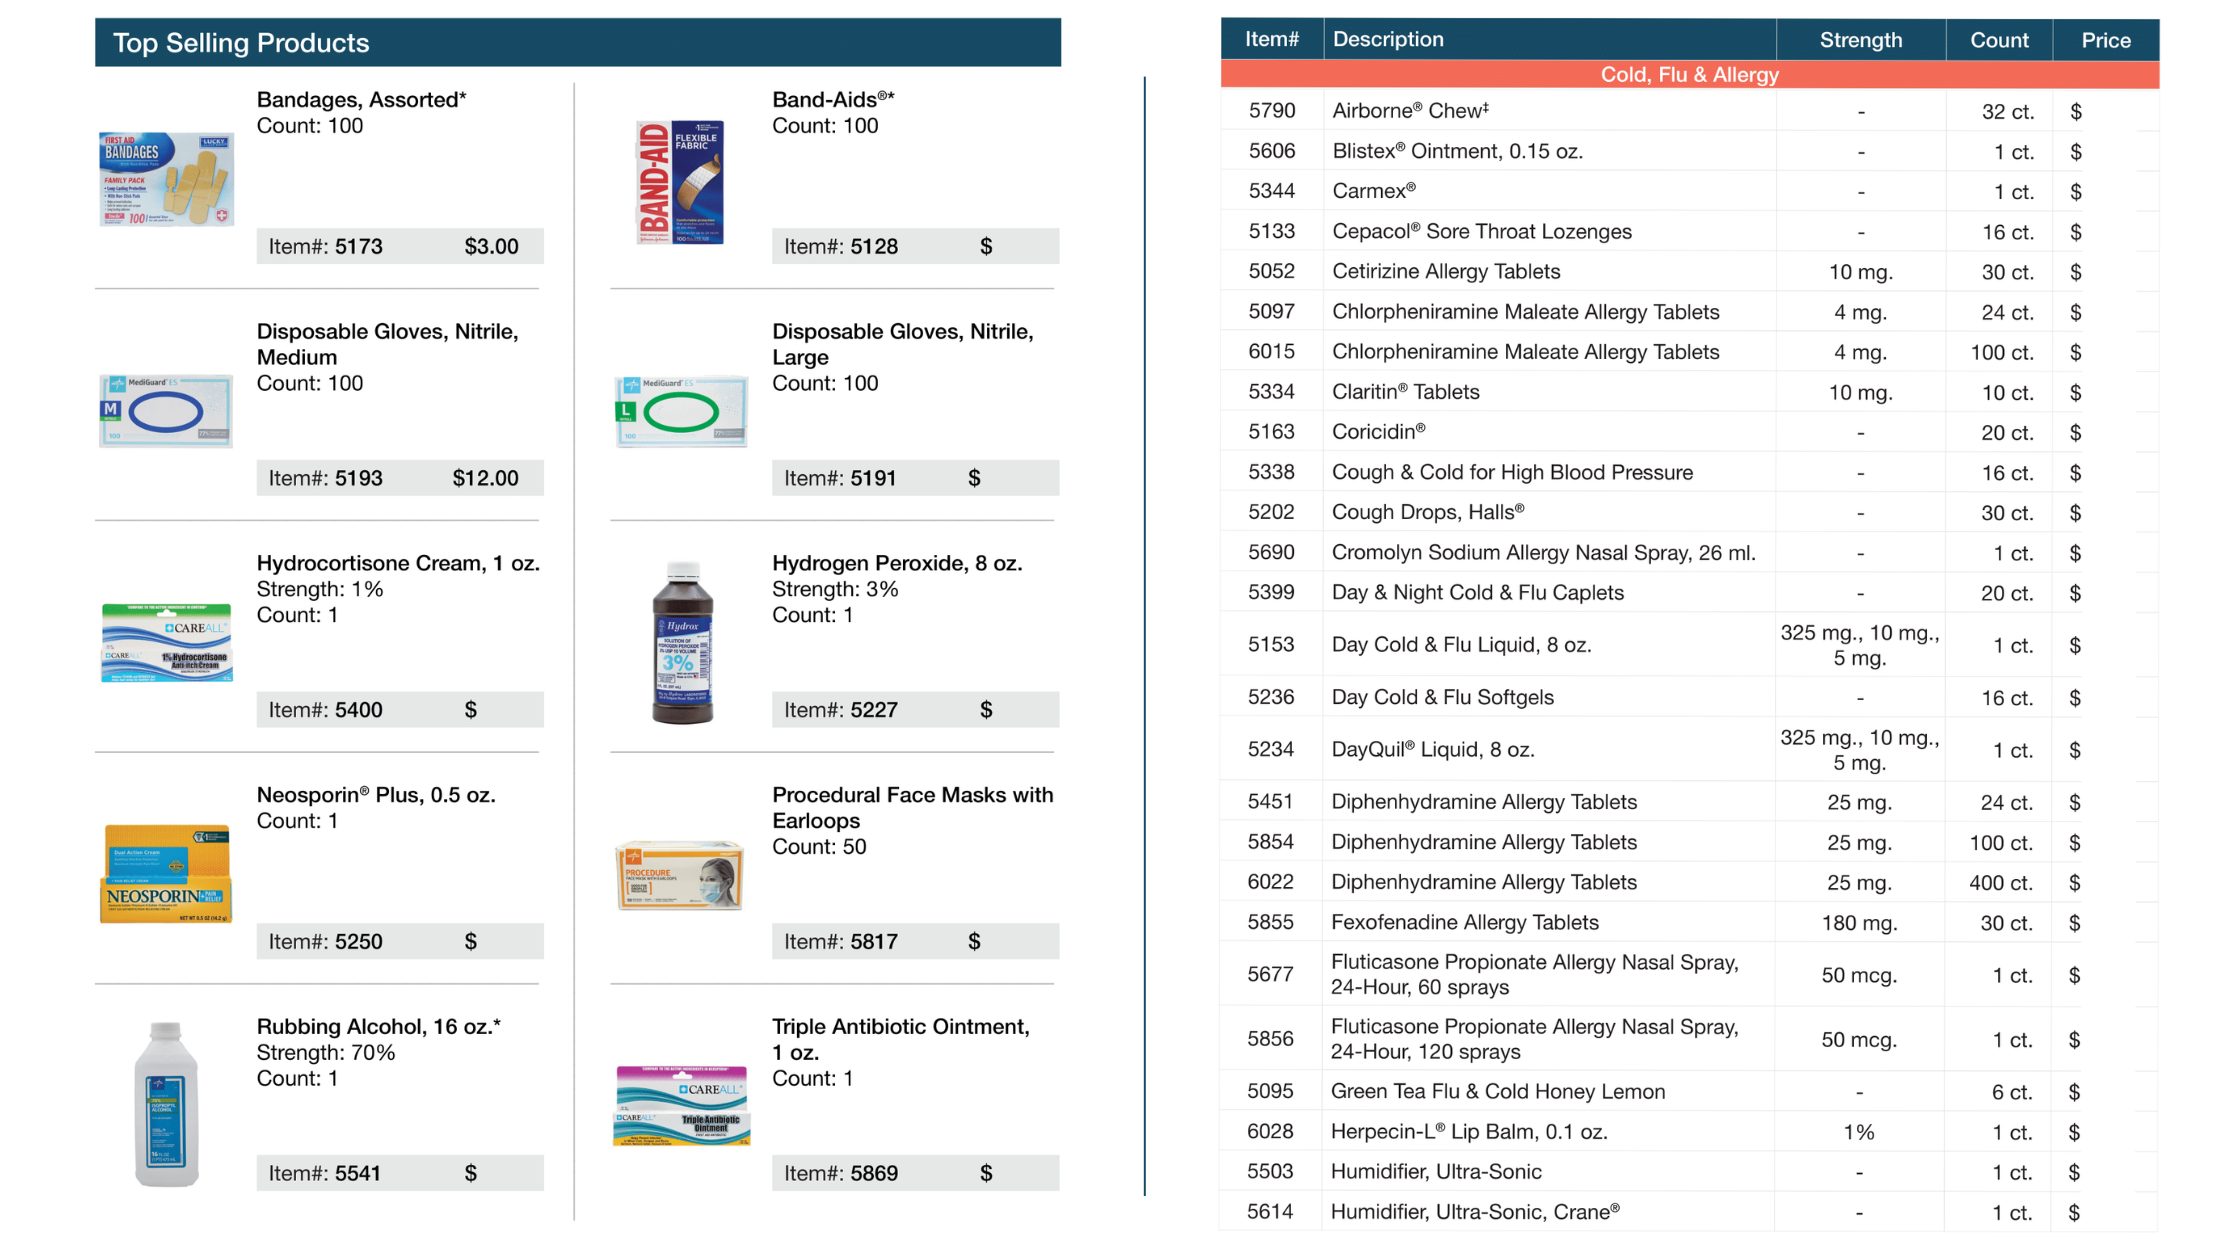Click the Description column header

1388,40
